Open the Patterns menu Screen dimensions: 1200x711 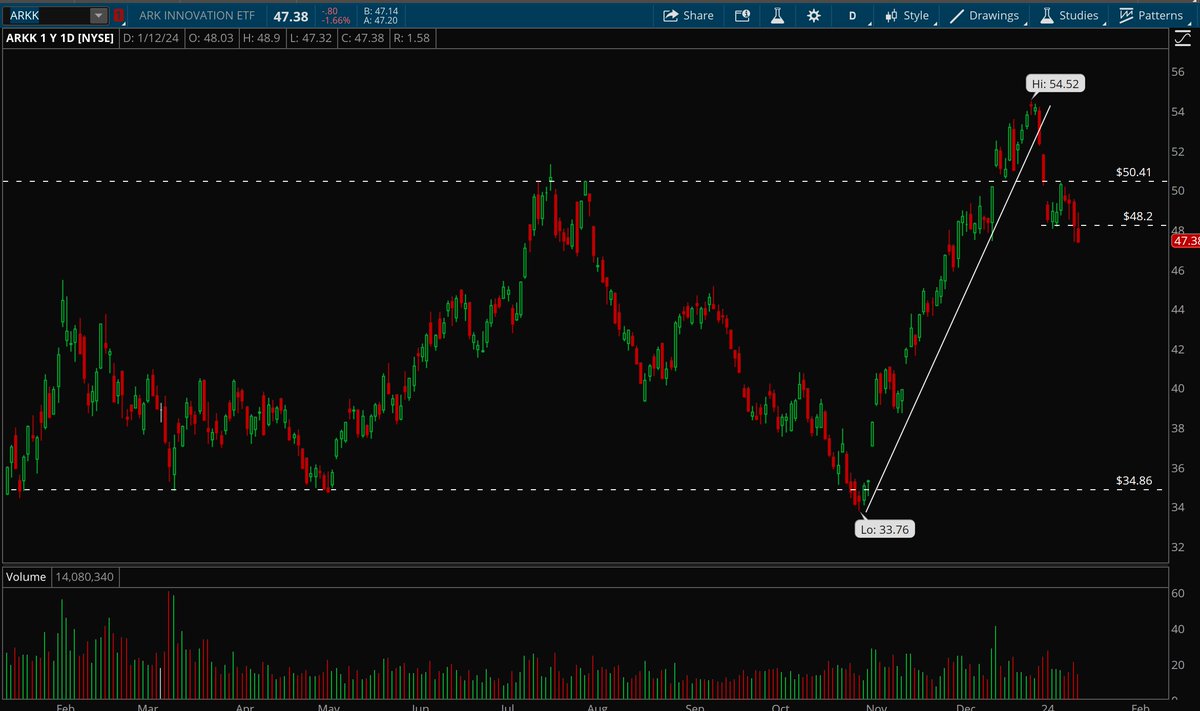point(1153,15)
